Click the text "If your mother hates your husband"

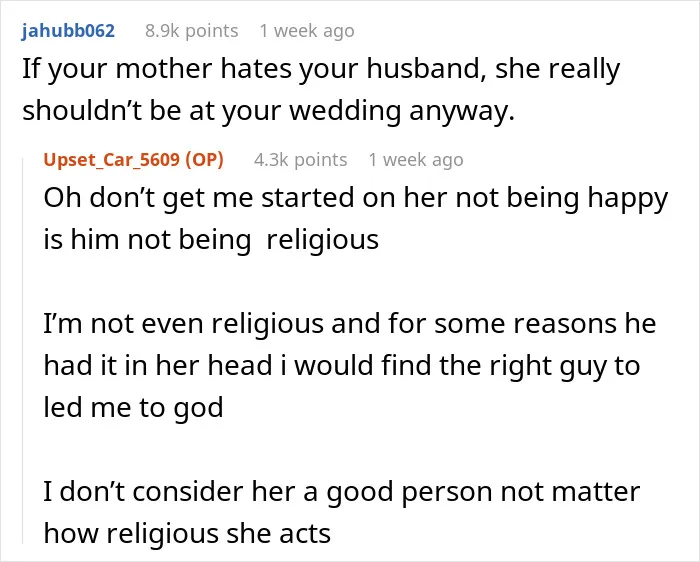click(254, 69)
